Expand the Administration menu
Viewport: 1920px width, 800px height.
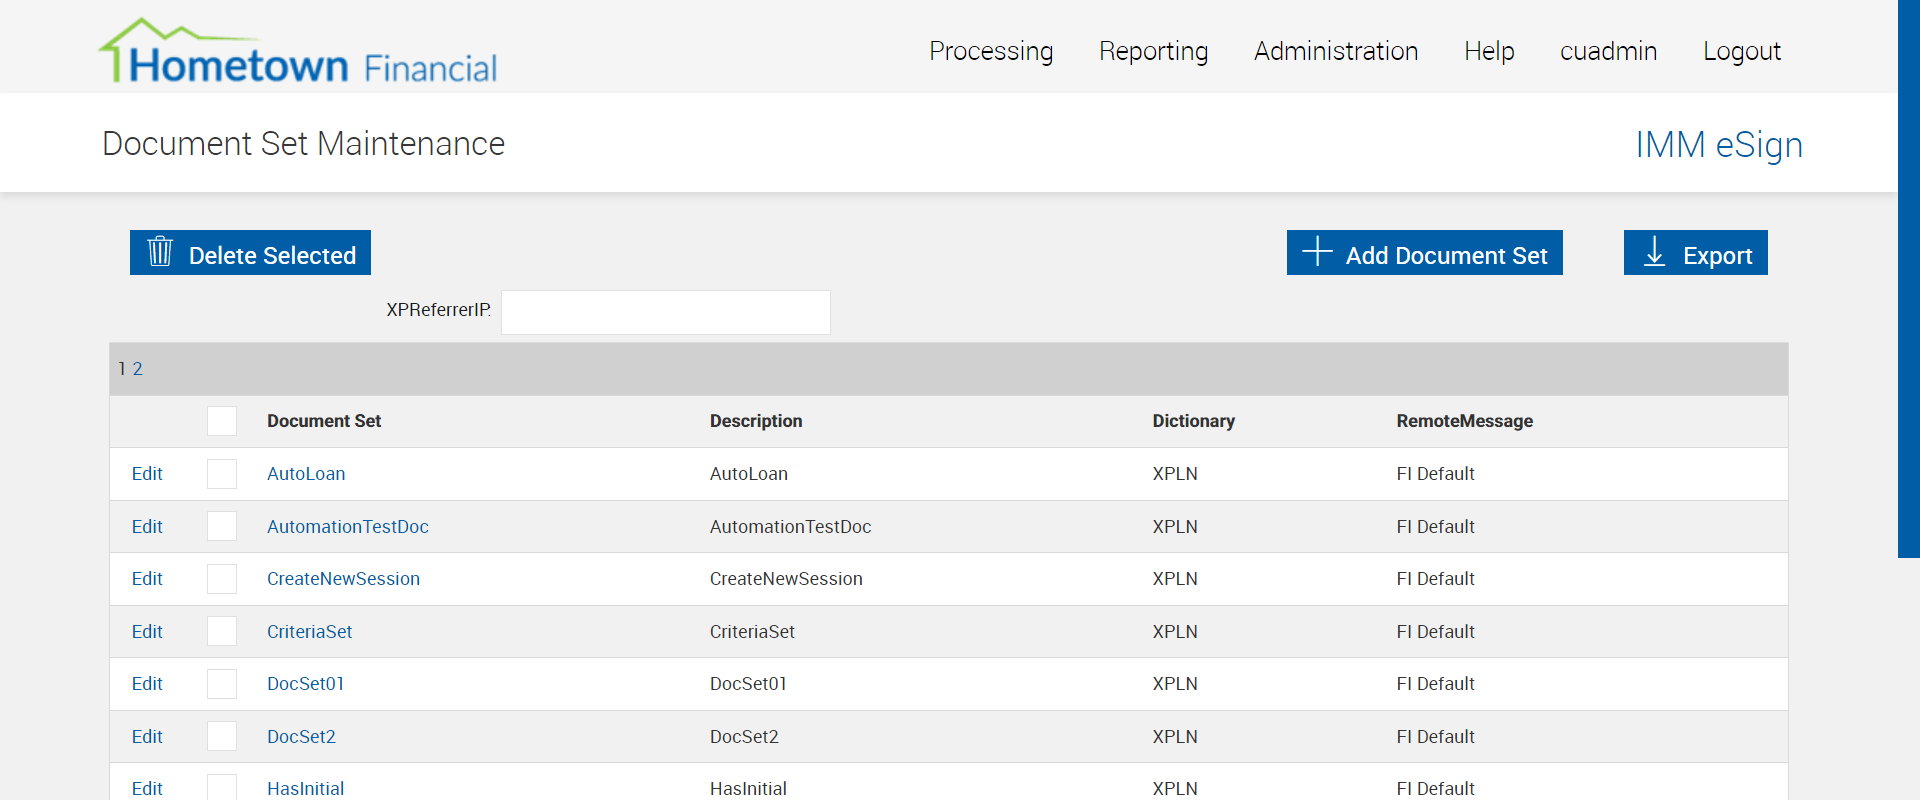[x=1335, y=51]
